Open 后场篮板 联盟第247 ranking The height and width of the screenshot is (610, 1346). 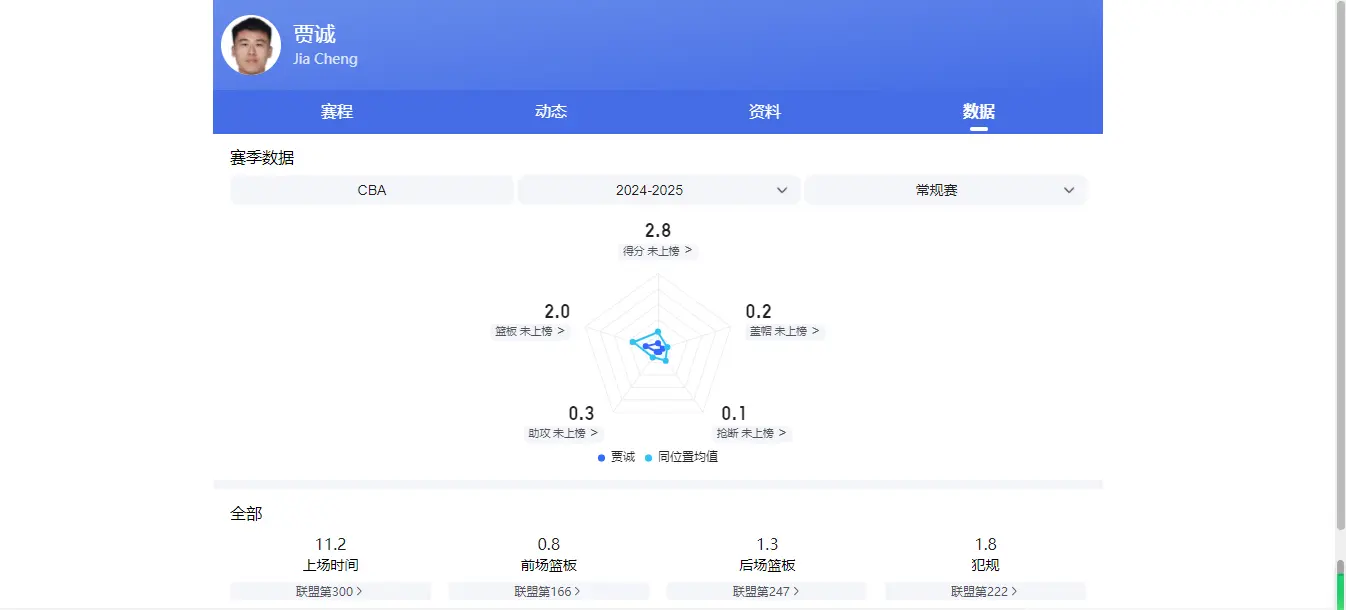(767, 591)
